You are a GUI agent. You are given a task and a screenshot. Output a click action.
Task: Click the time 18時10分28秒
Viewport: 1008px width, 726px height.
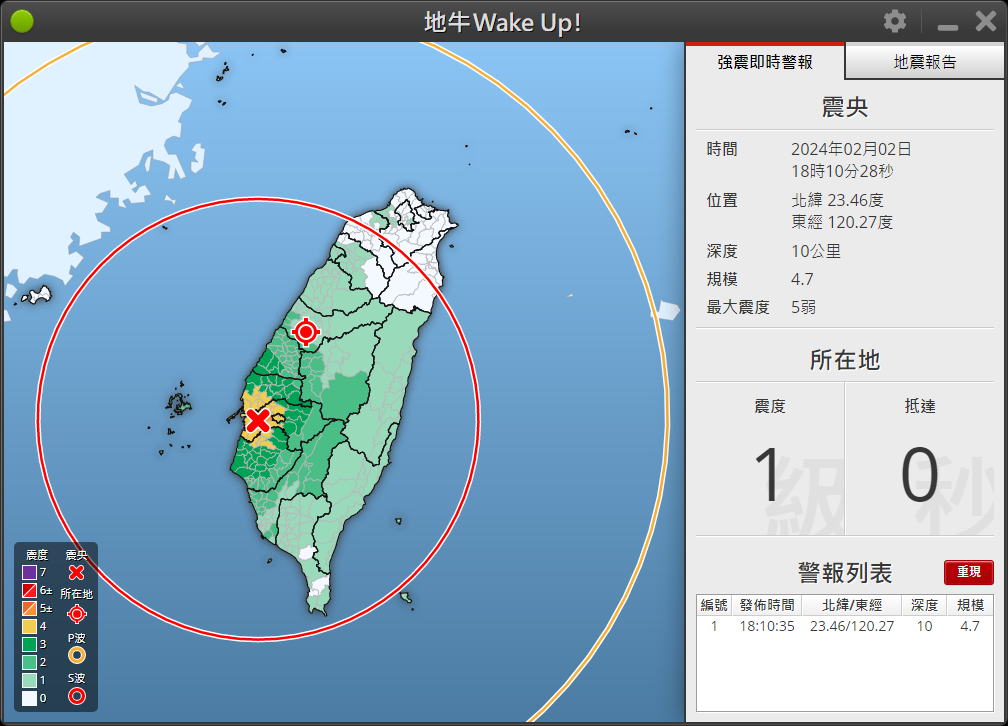[x=842, y=171]
